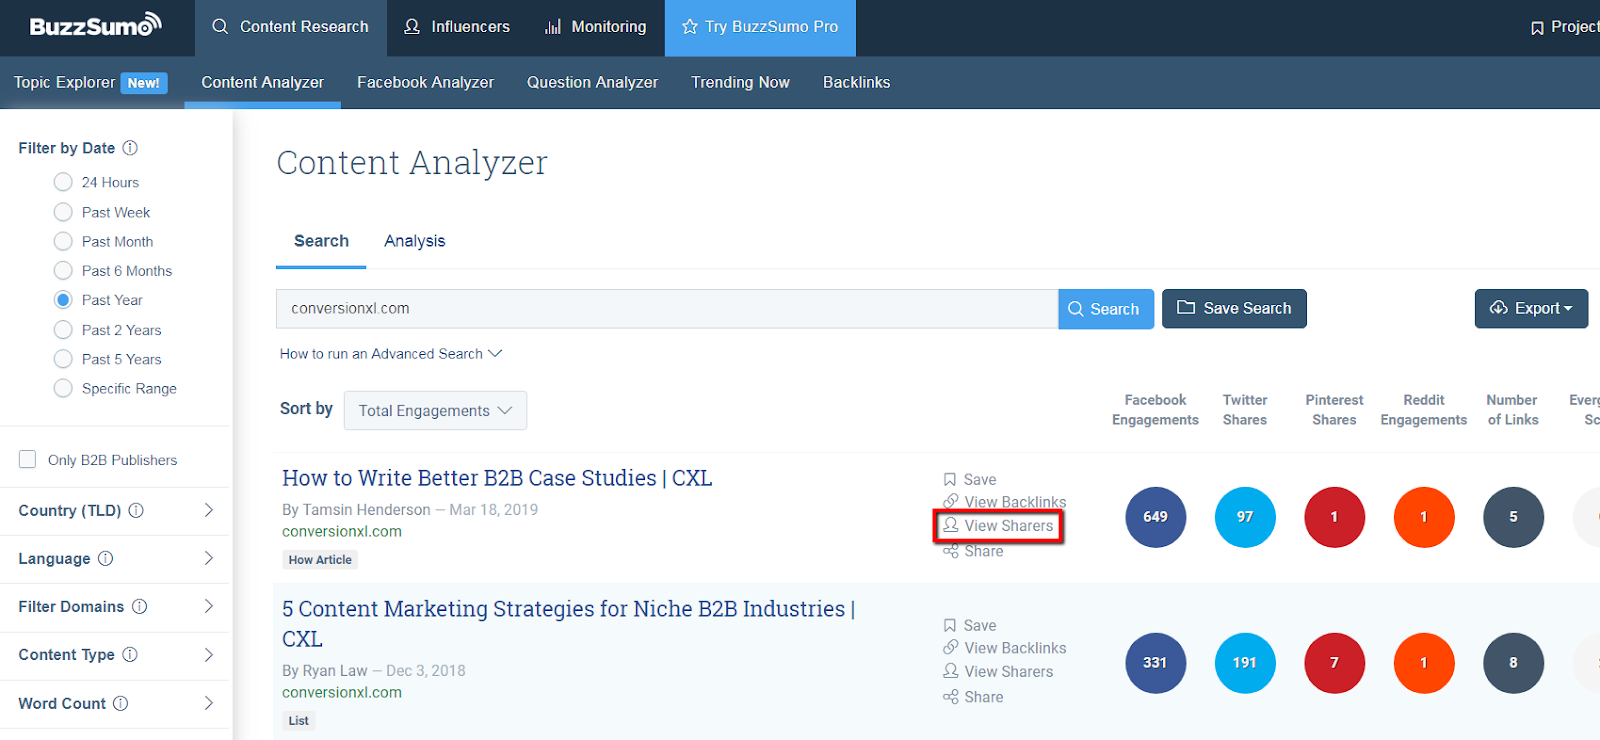
Task: Switch to the Trending Now tab
Action: tap(740, 82)
